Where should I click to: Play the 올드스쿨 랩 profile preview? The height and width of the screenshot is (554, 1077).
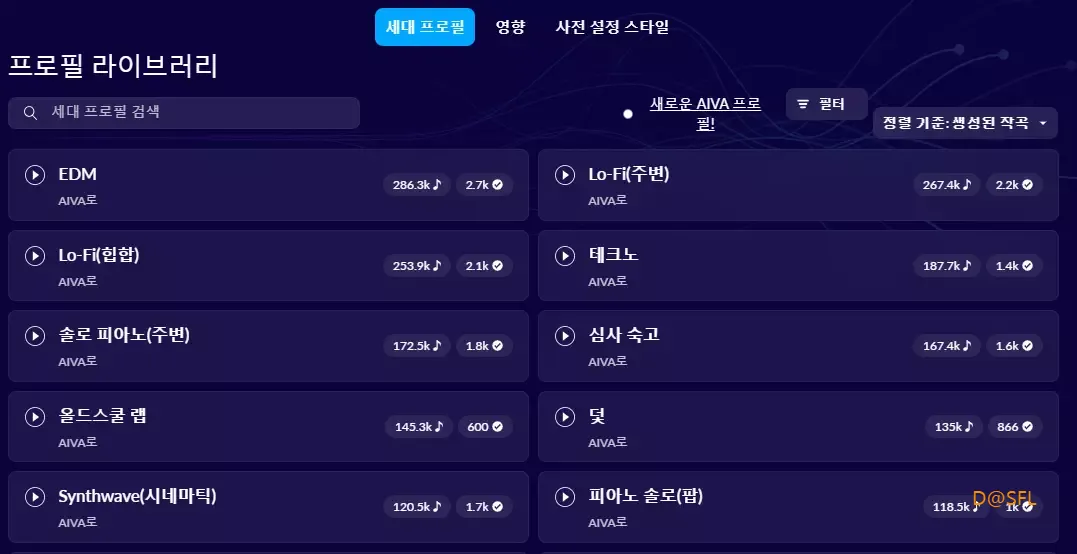click(x=35, y=417)
